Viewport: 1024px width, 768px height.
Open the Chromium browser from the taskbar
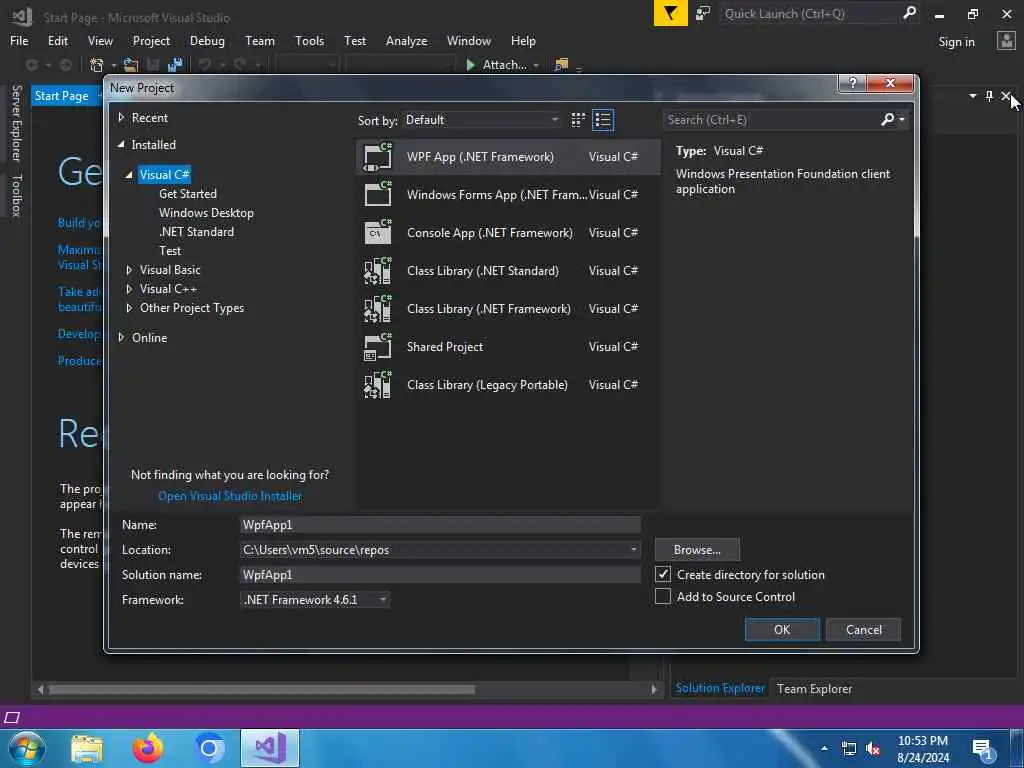[209, 748]
